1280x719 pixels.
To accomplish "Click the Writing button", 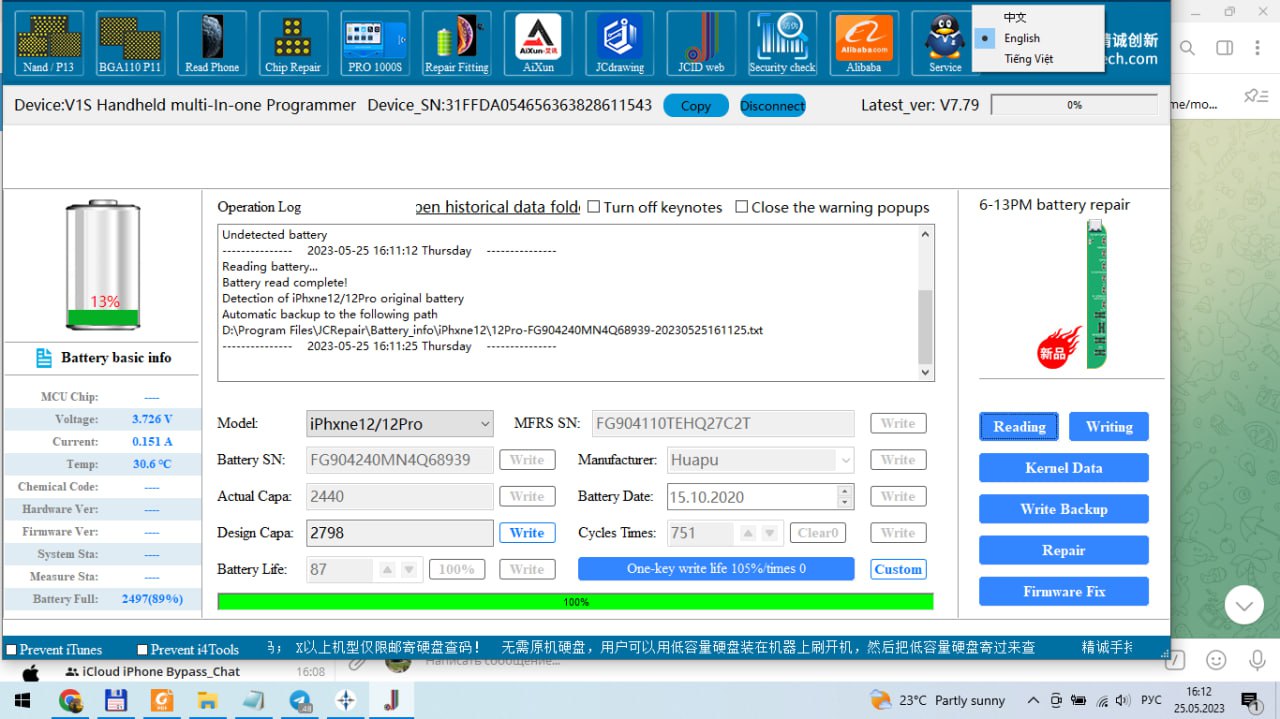I will (x=1109, y=426).
